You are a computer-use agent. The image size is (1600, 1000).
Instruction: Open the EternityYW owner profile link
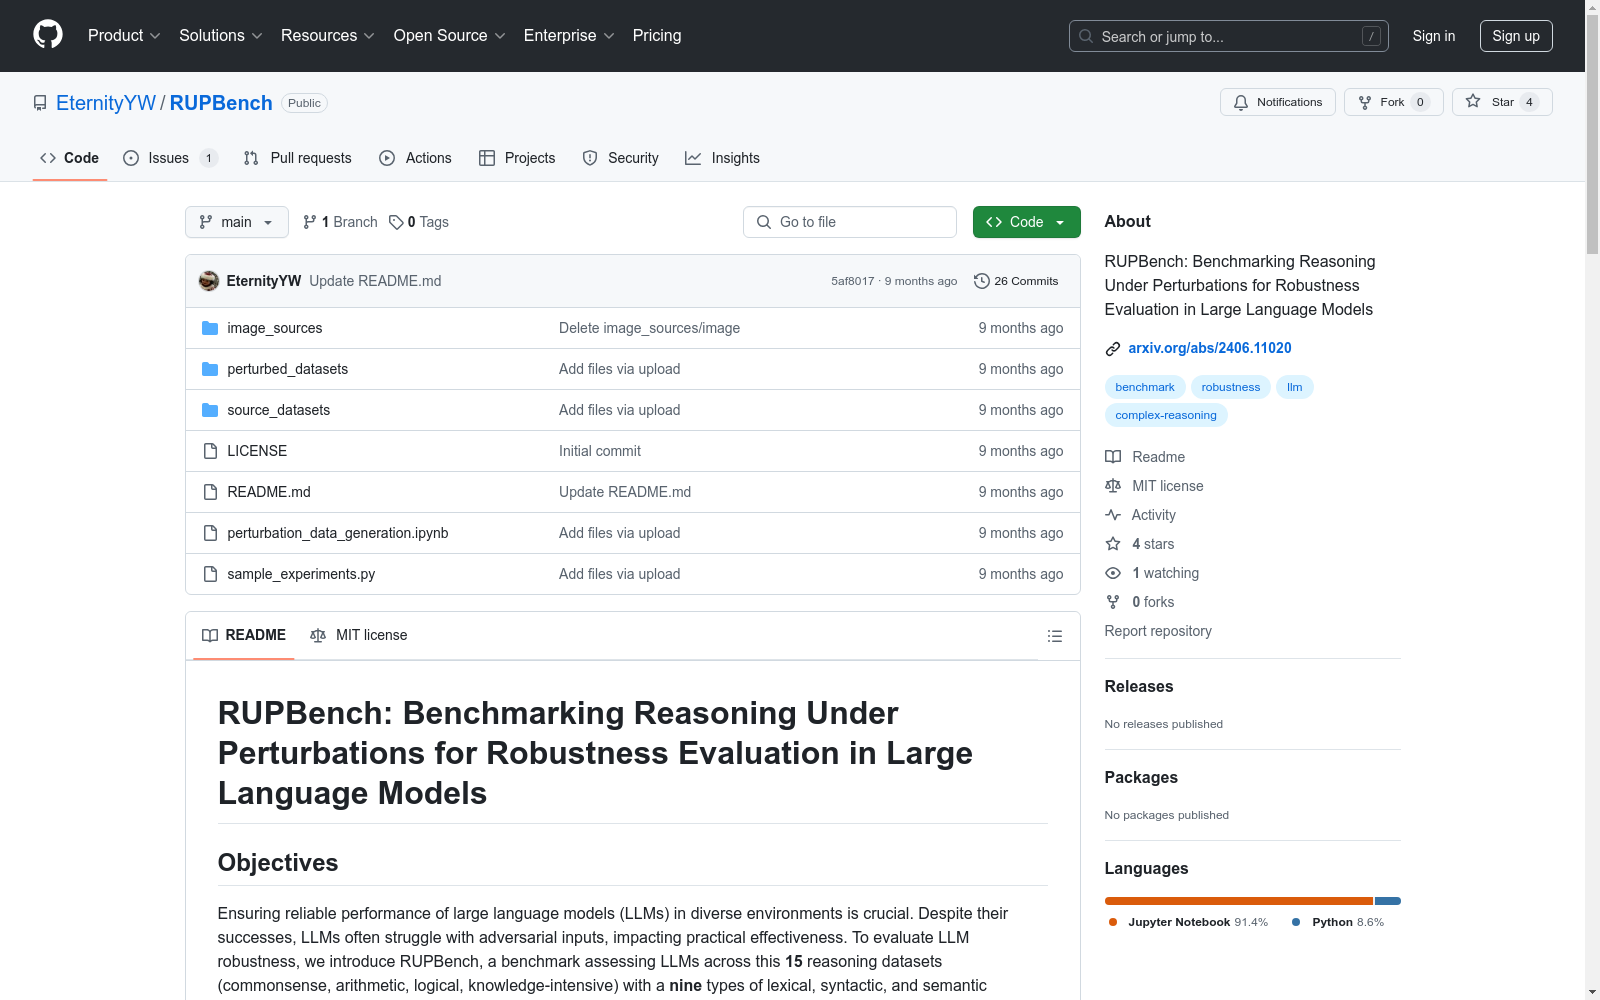[106, 103]
